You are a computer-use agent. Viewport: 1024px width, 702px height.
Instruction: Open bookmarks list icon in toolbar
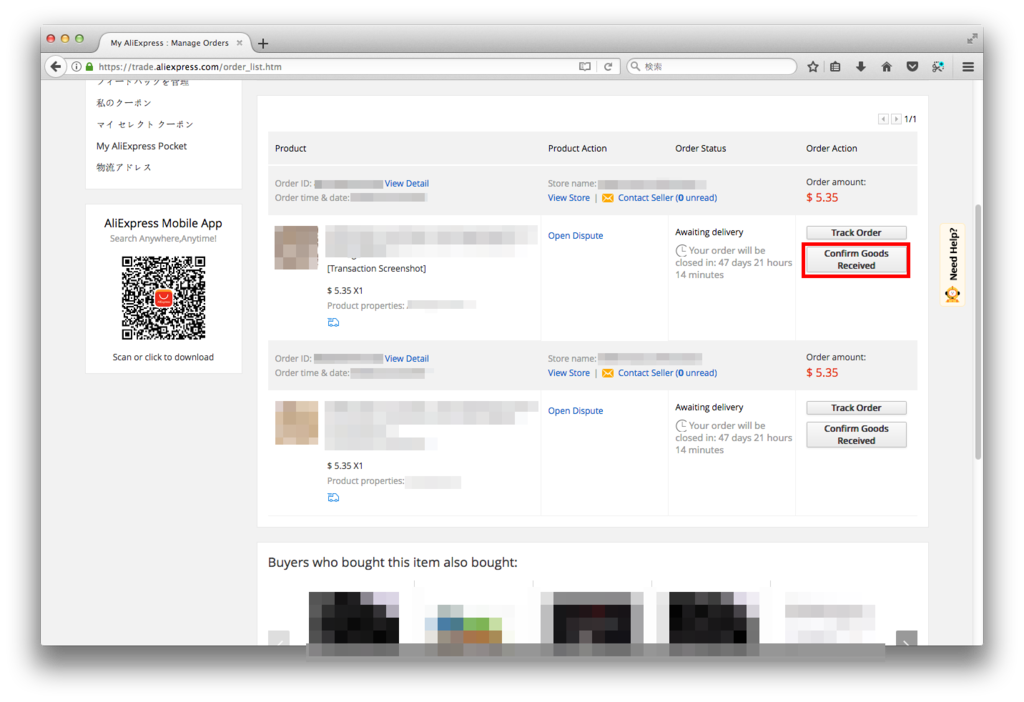coord(835,67)
